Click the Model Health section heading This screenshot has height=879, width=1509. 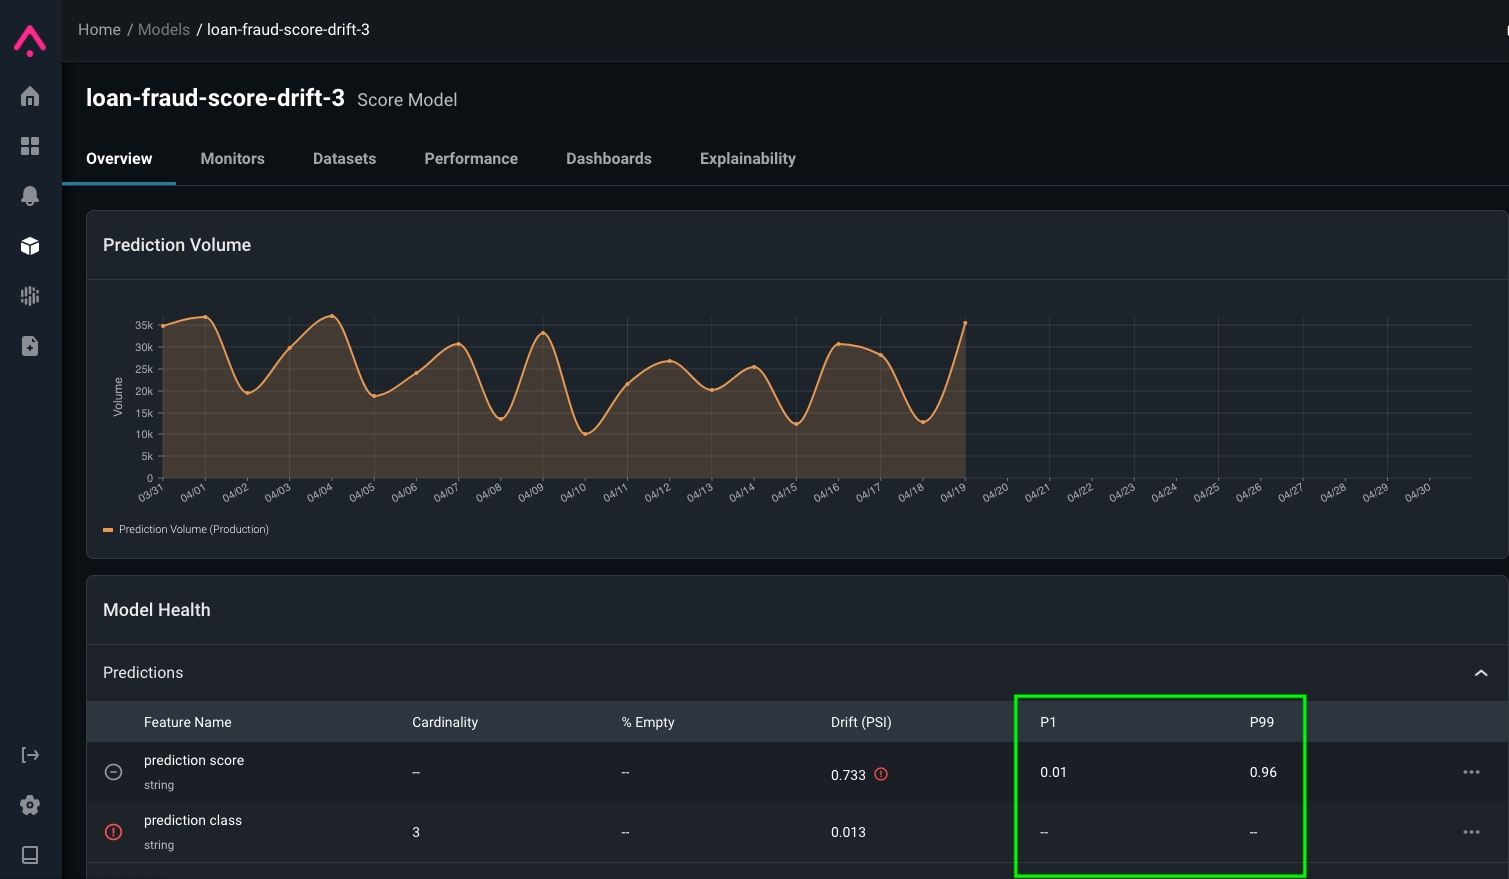(x=157, y=610)
